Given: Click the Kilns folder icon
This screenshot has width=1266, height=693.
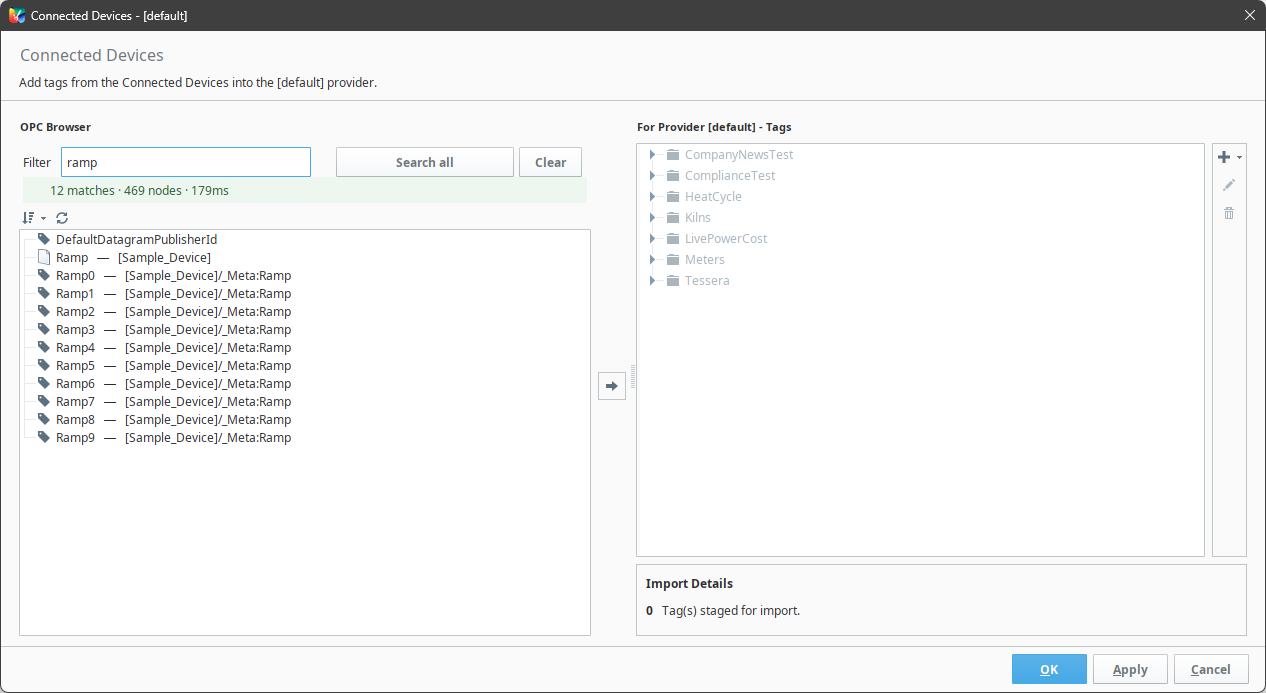Looking at the screenshot, I should point(673,218).
